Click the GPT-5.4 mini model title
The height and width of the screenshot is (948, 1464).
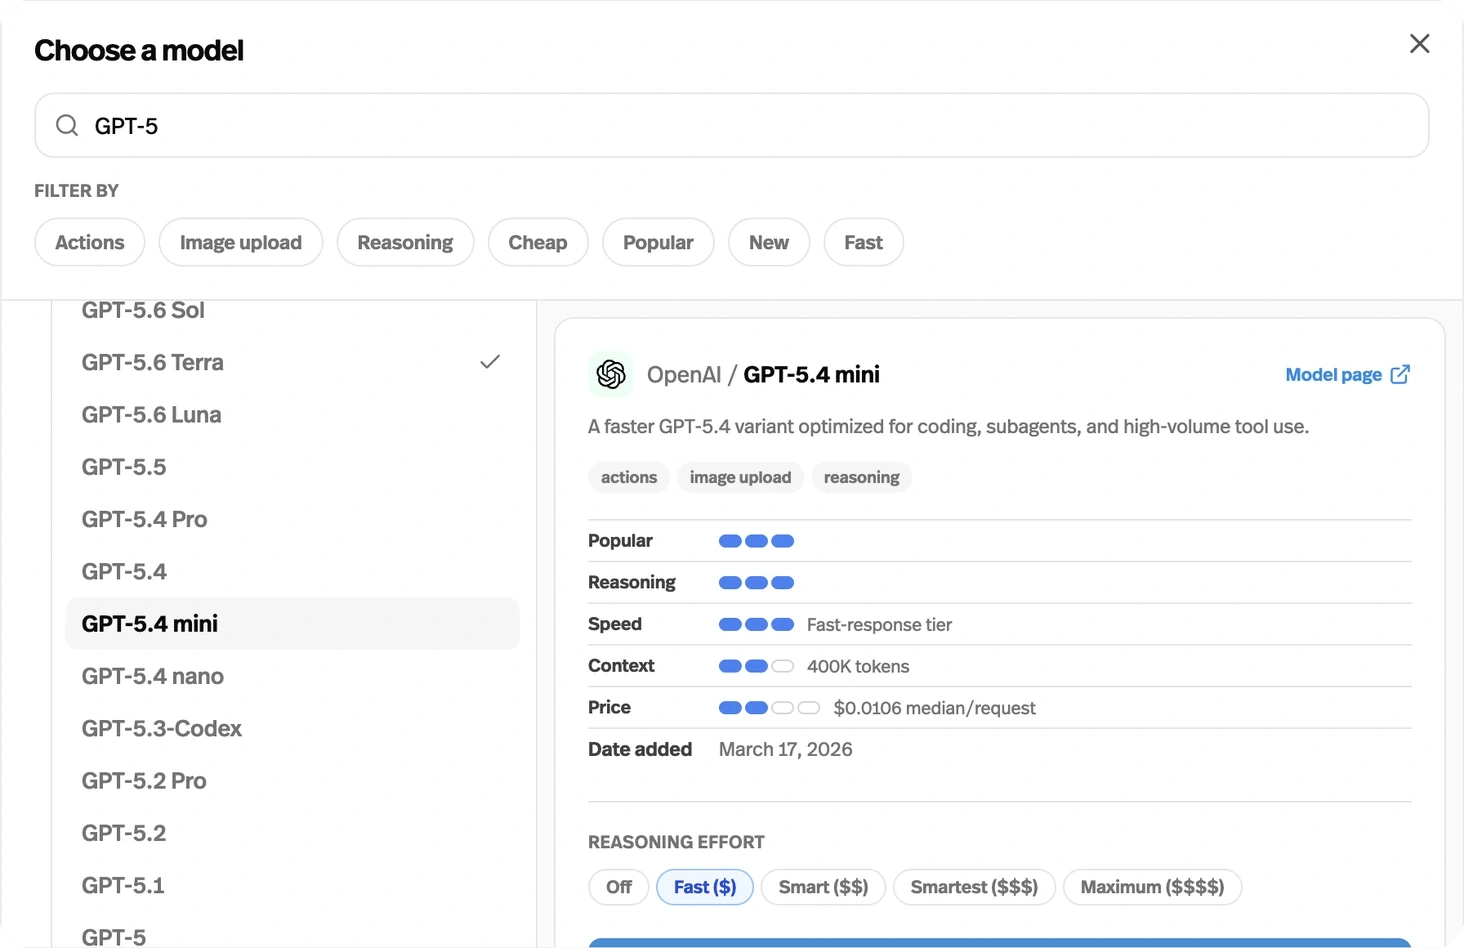click(x=811, y=374)
